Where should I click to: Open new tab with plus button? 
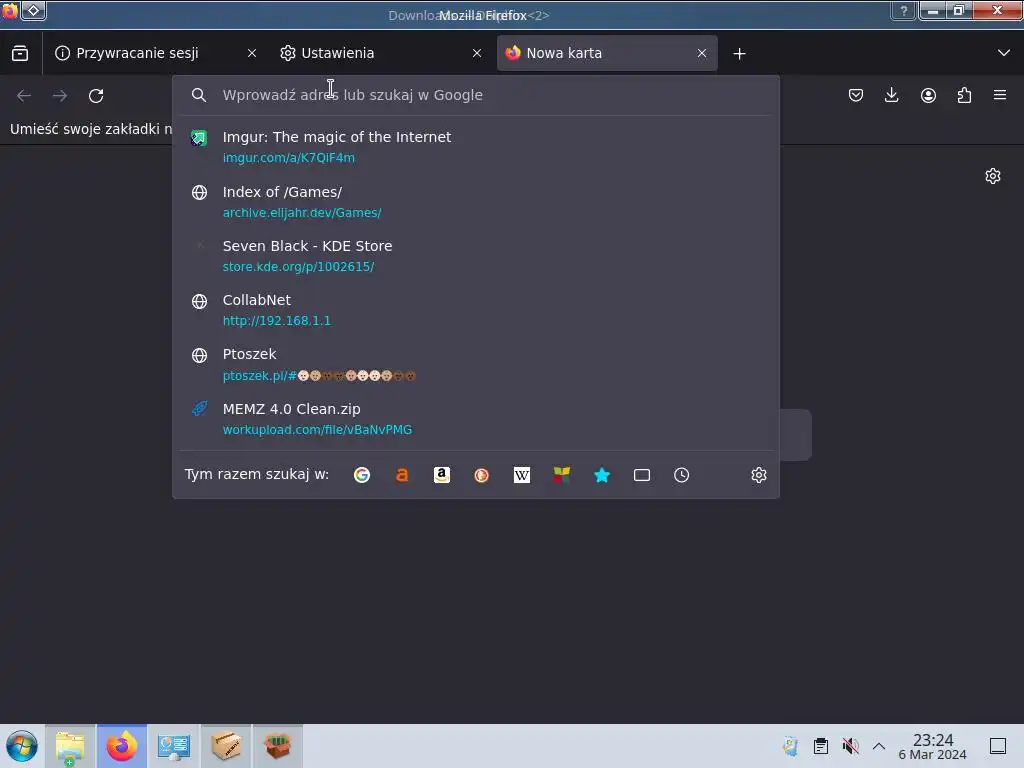[x=739, y=54]
